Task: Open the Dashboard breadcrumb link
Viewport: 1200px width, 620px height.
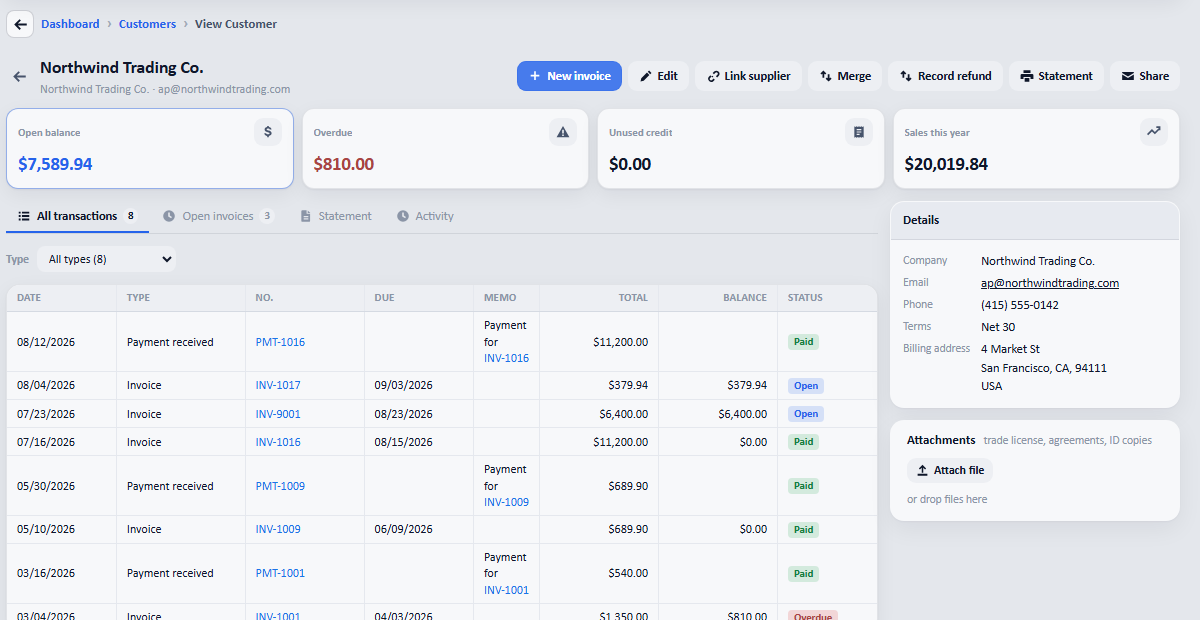Action: click(x=70, y=24)
